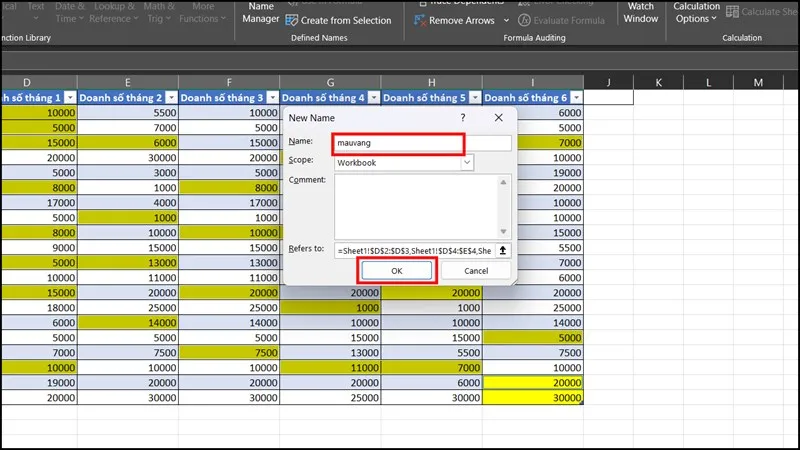
Task: Click the collapse dialog arrow beside Refers to
Action: click(x=504, y=250)
